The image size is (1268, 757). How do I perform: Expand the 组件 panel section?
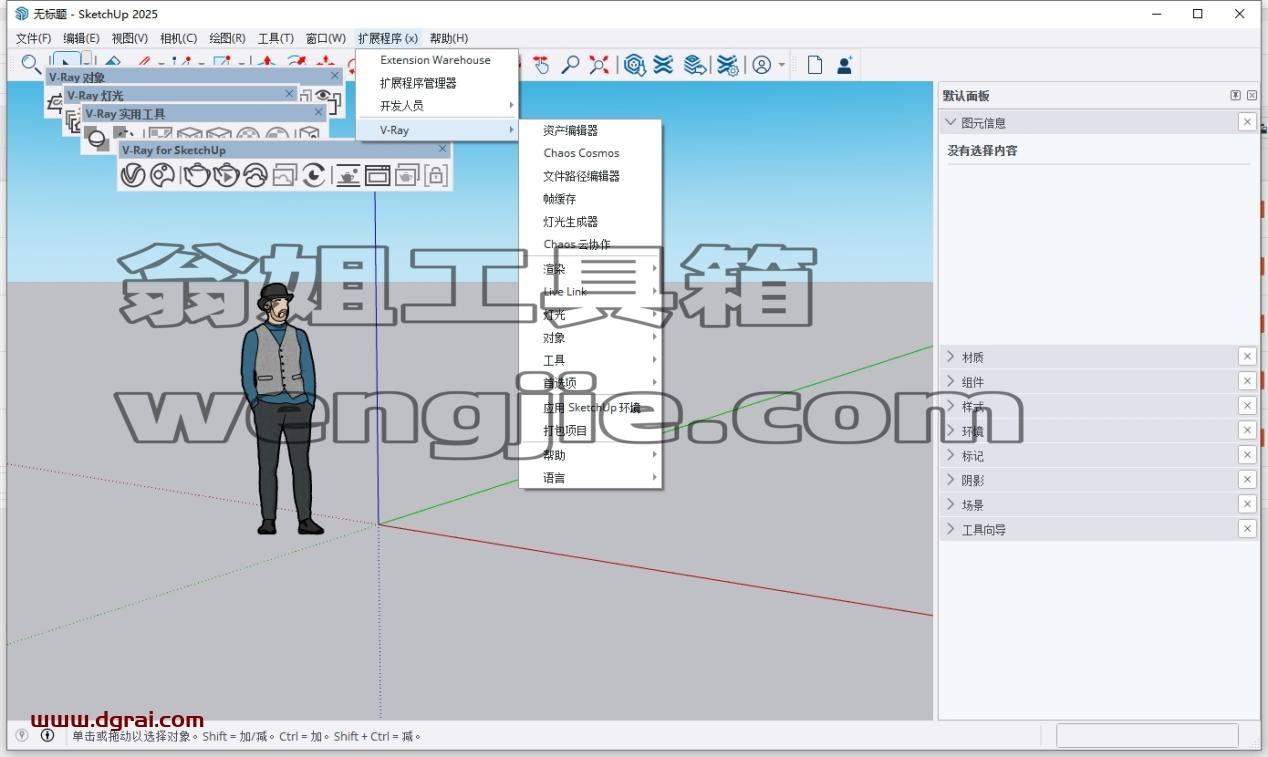tap(951, 381)
